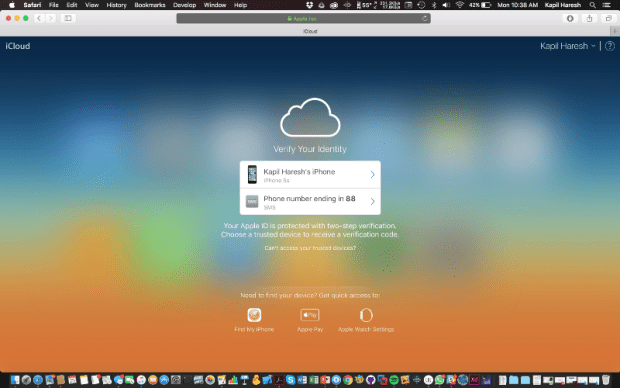Image resolution: width=620 pixels, height=388 pixels.
Task: Open the Develop menu
Action: click(x=184, y=5)
